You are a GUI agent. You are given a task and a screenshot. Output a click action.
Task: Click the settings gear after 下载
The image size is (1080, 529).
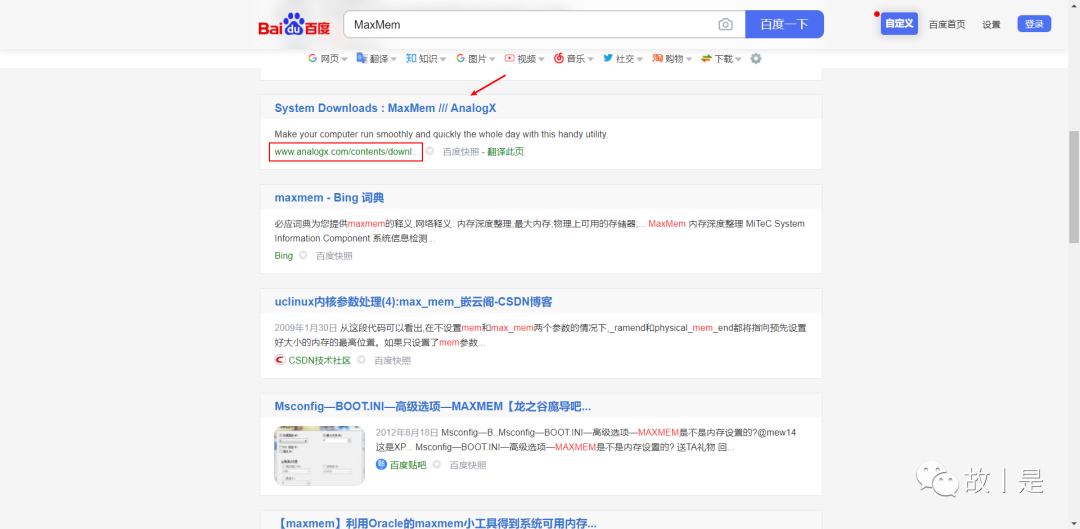pos(756,59)
